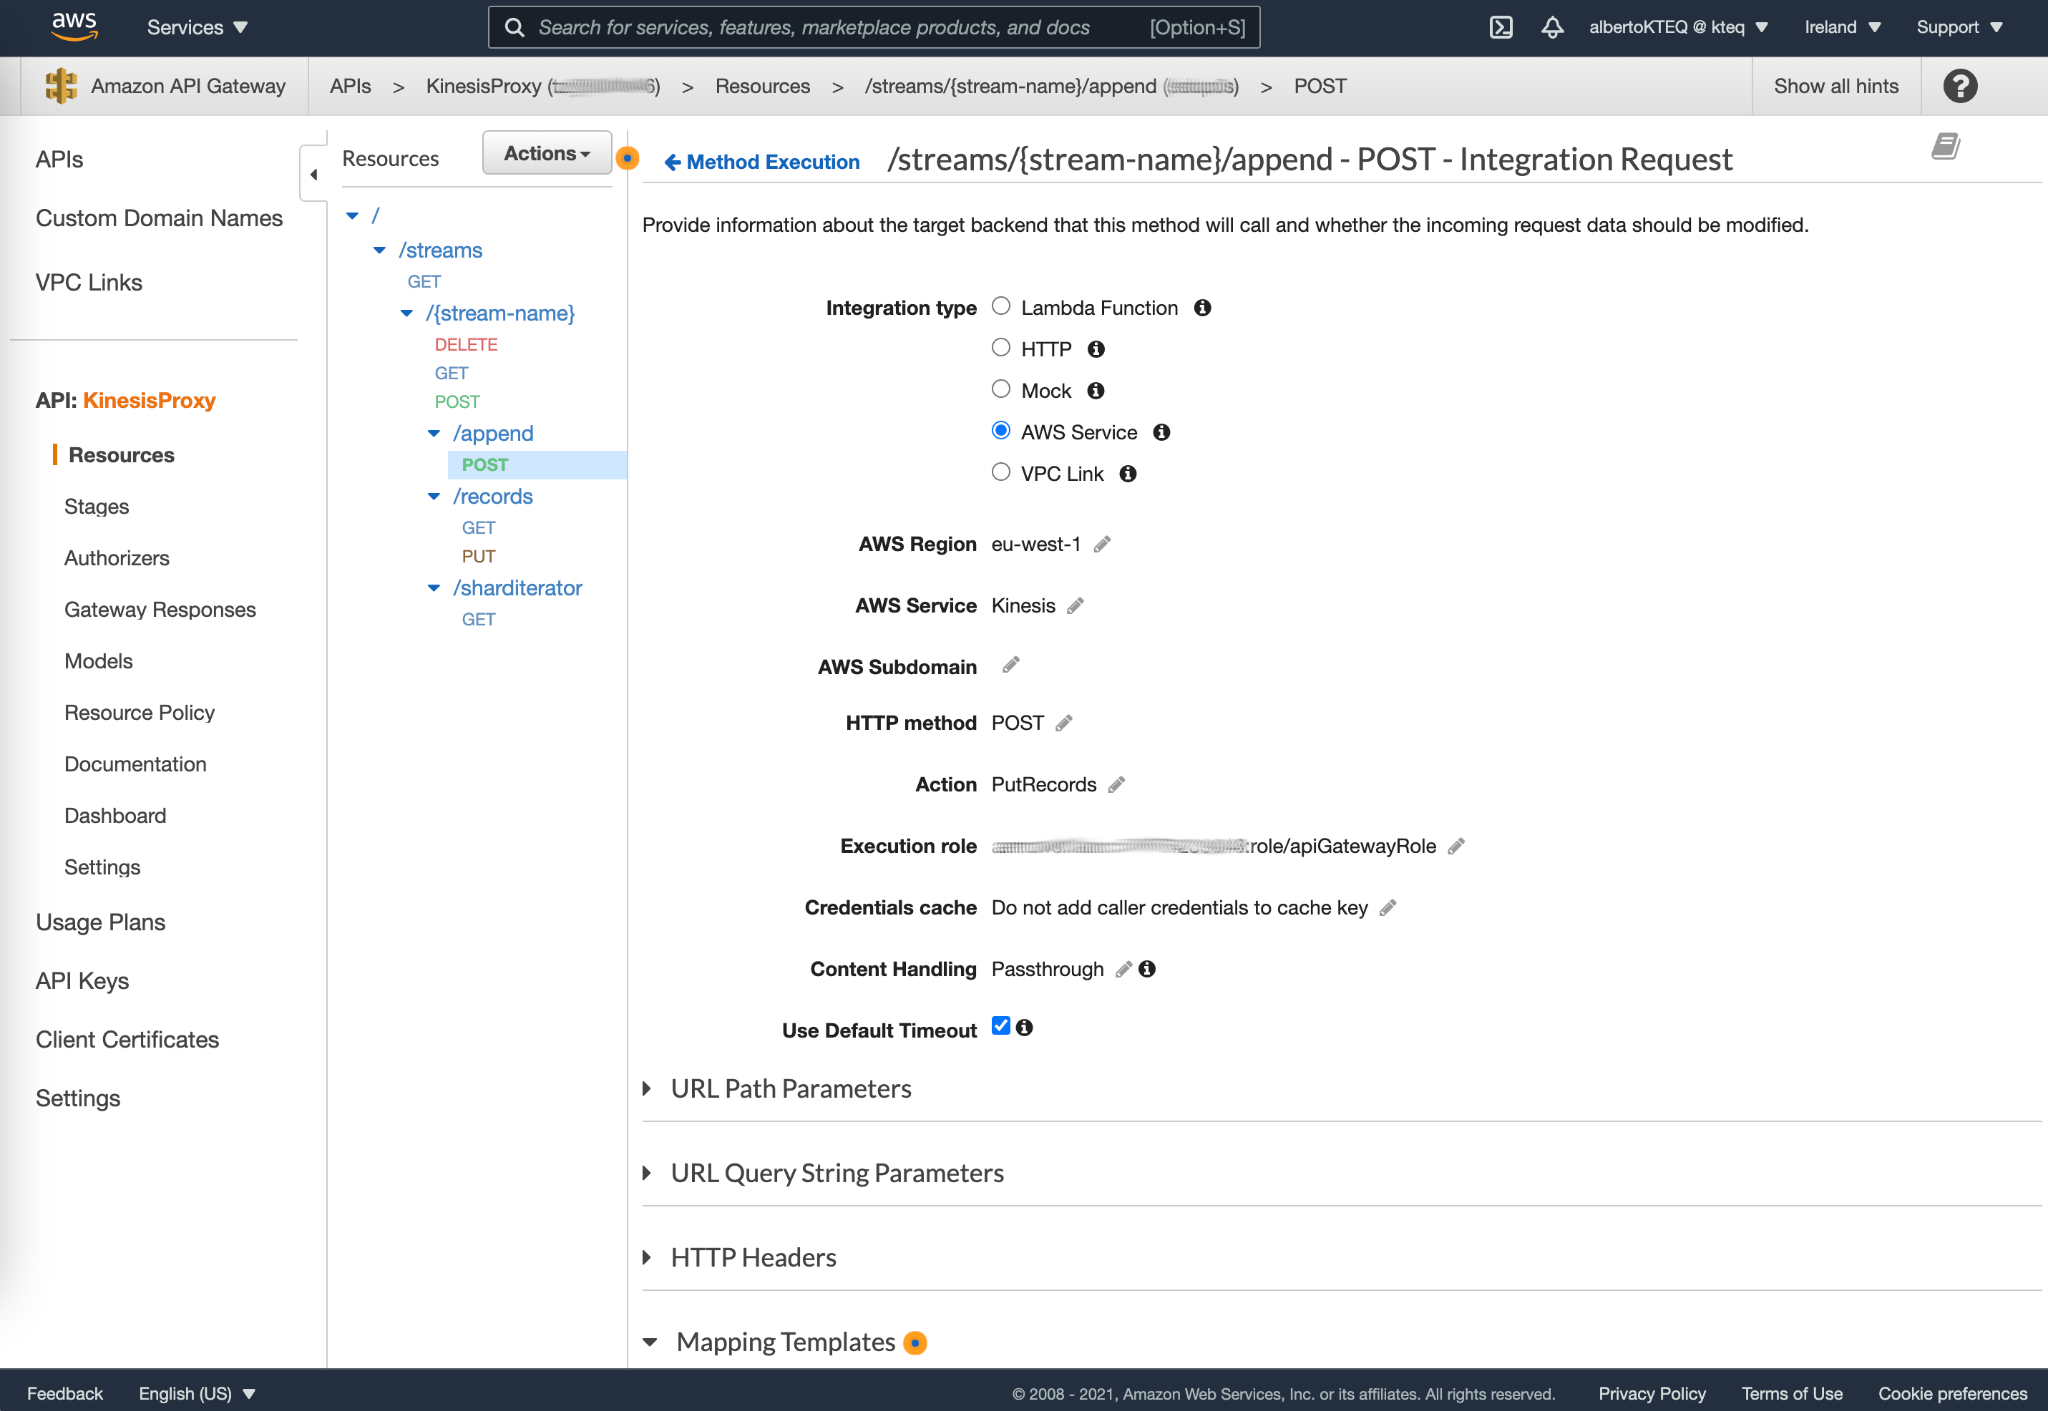Click the KinesisProxy breadcrumb link
Image resolution: width=2048 pixels, height=1411 pixels.
543,86
